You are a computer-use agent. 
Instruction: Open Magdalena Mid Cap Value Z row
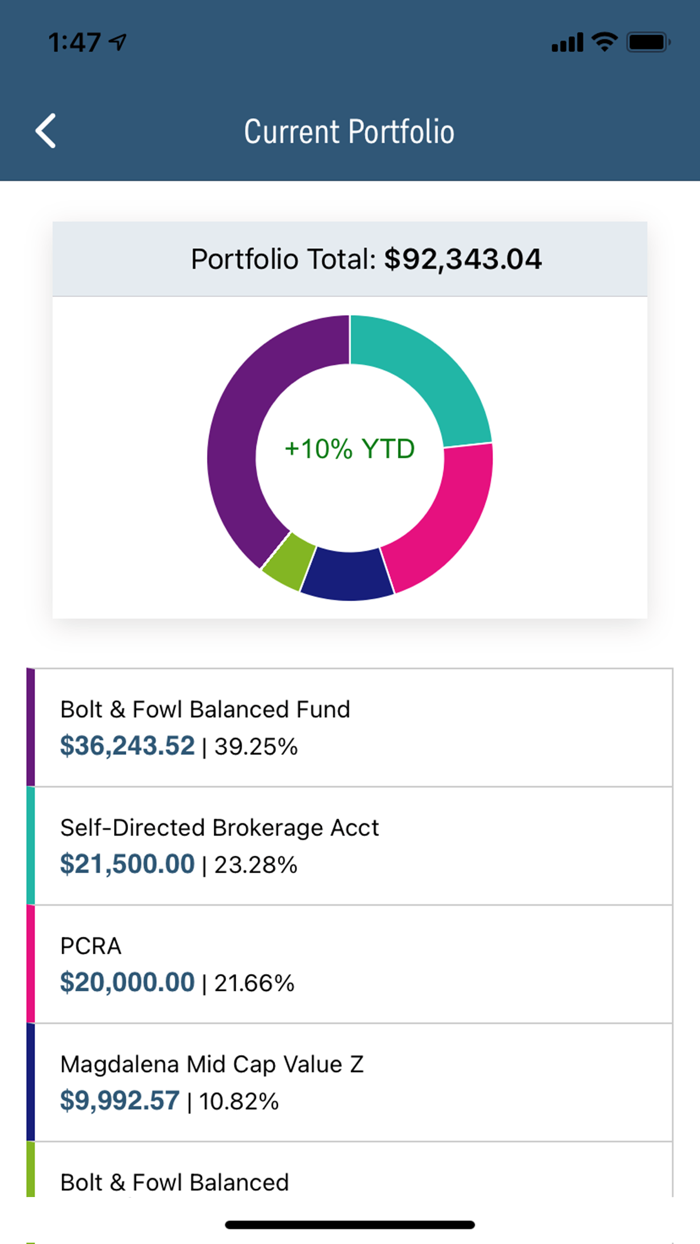[350, 1082]
